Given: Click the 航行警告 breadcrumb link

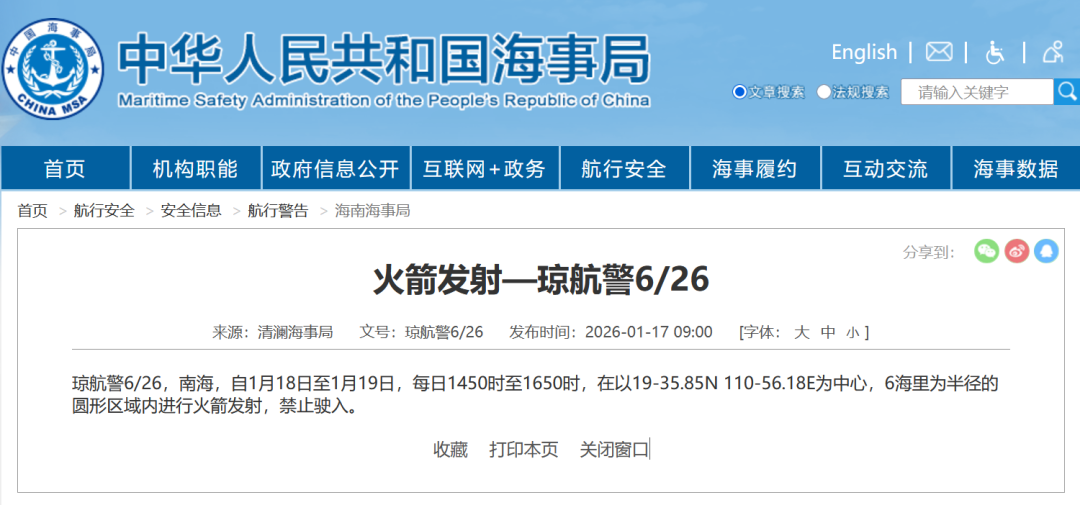Looking at the screenshot, I should click(x=278, y=211).
